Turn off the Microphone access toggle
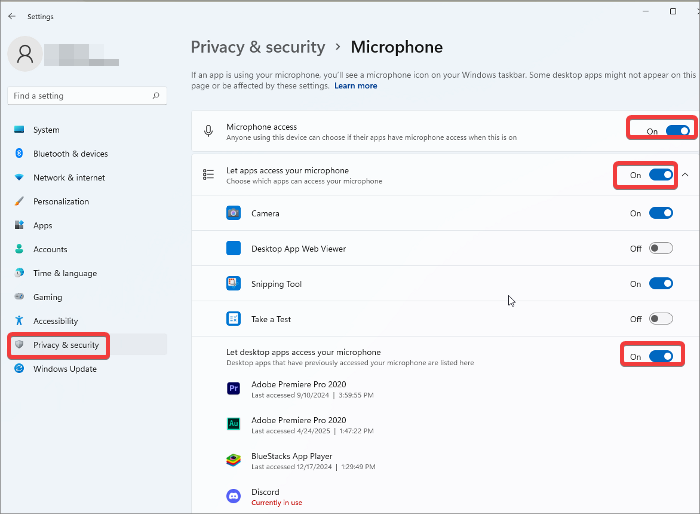The image size is (700, 514). [x=677, y=130]
